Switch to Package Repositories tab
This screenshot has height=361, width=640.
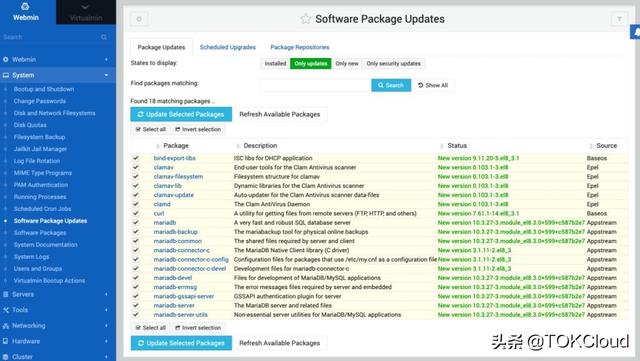tap(300, 47)
